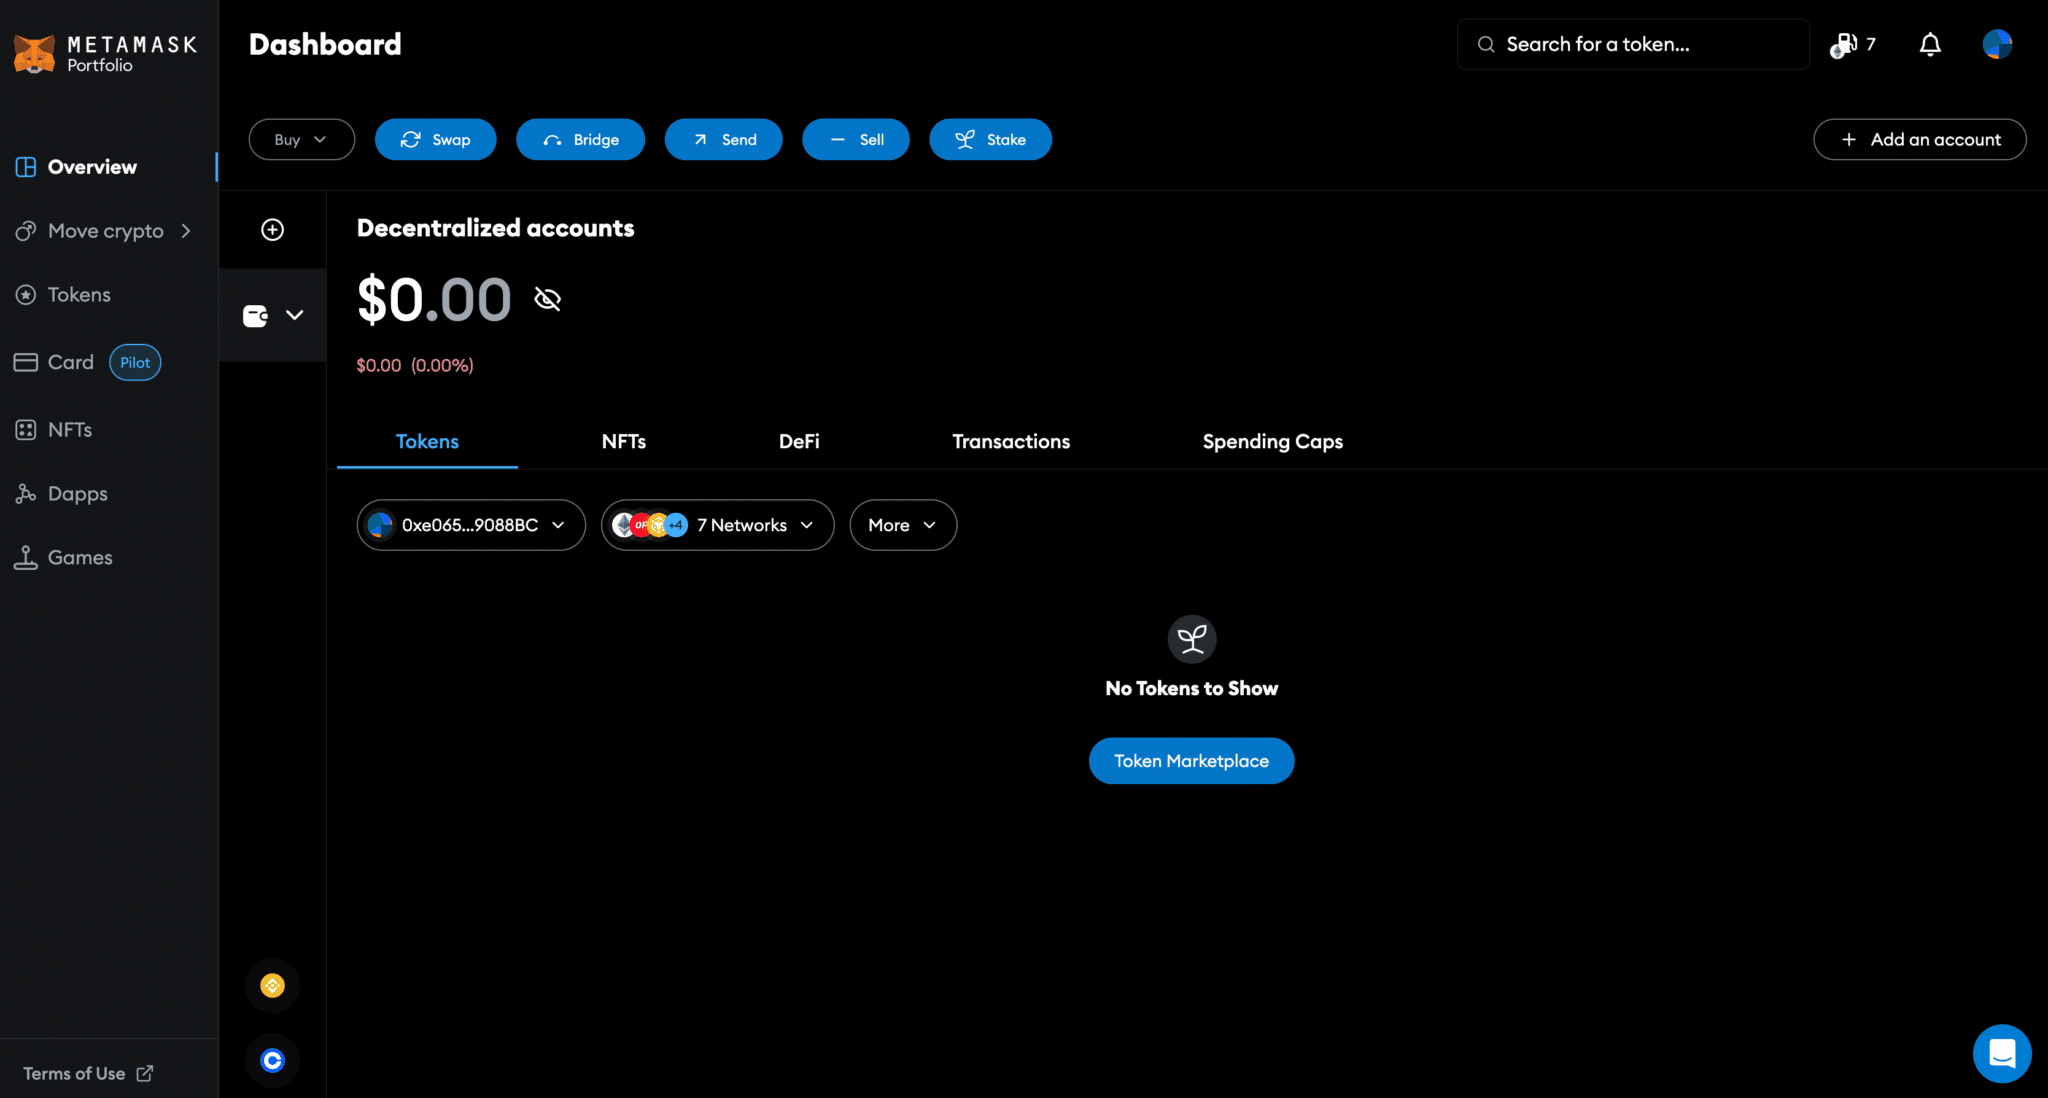Click the add account plus icon above the wallet strip

pos(272,229)
